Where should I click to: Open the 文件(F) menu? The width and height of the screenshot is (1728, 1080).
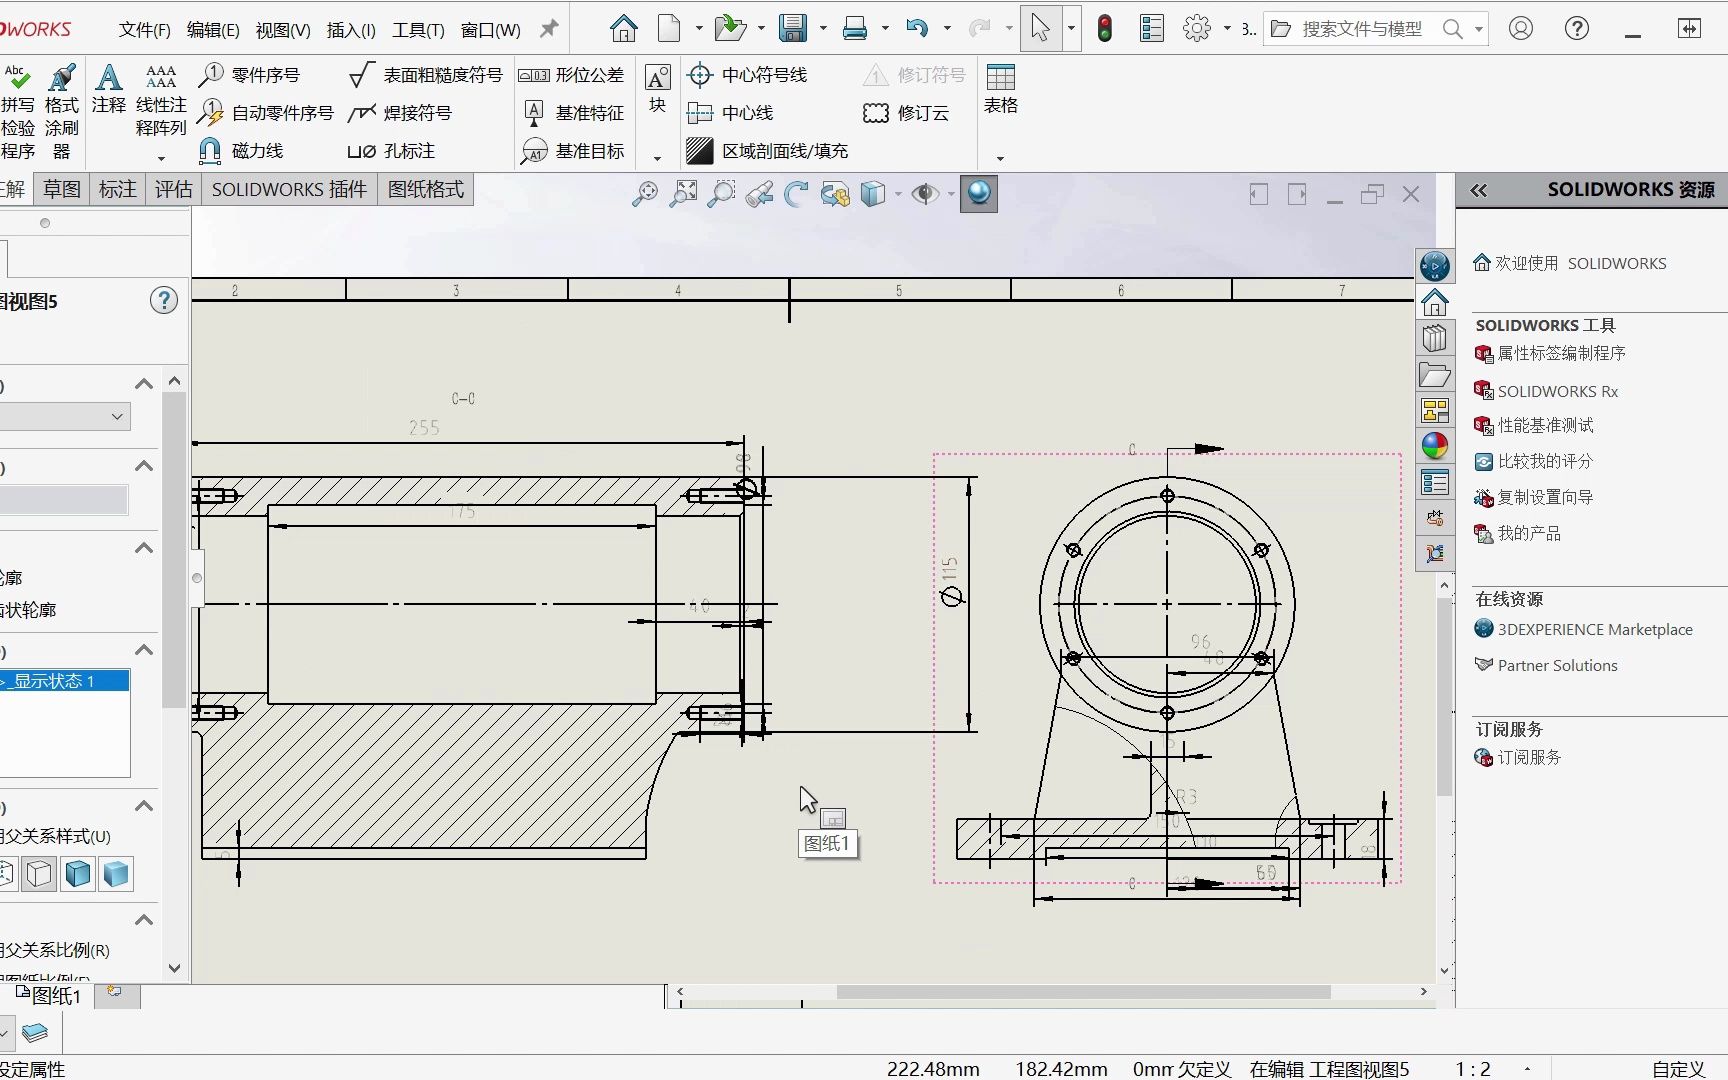145,30
